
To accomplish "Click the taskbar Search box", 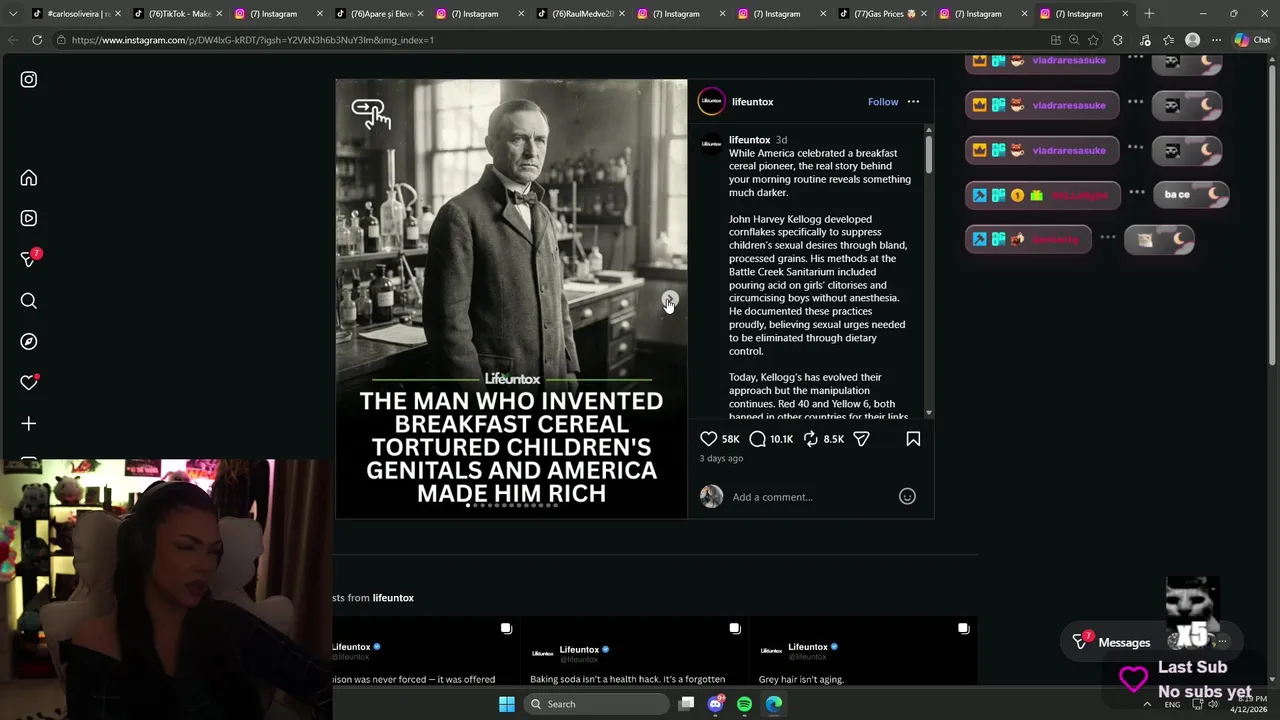I will pos(597,704).
